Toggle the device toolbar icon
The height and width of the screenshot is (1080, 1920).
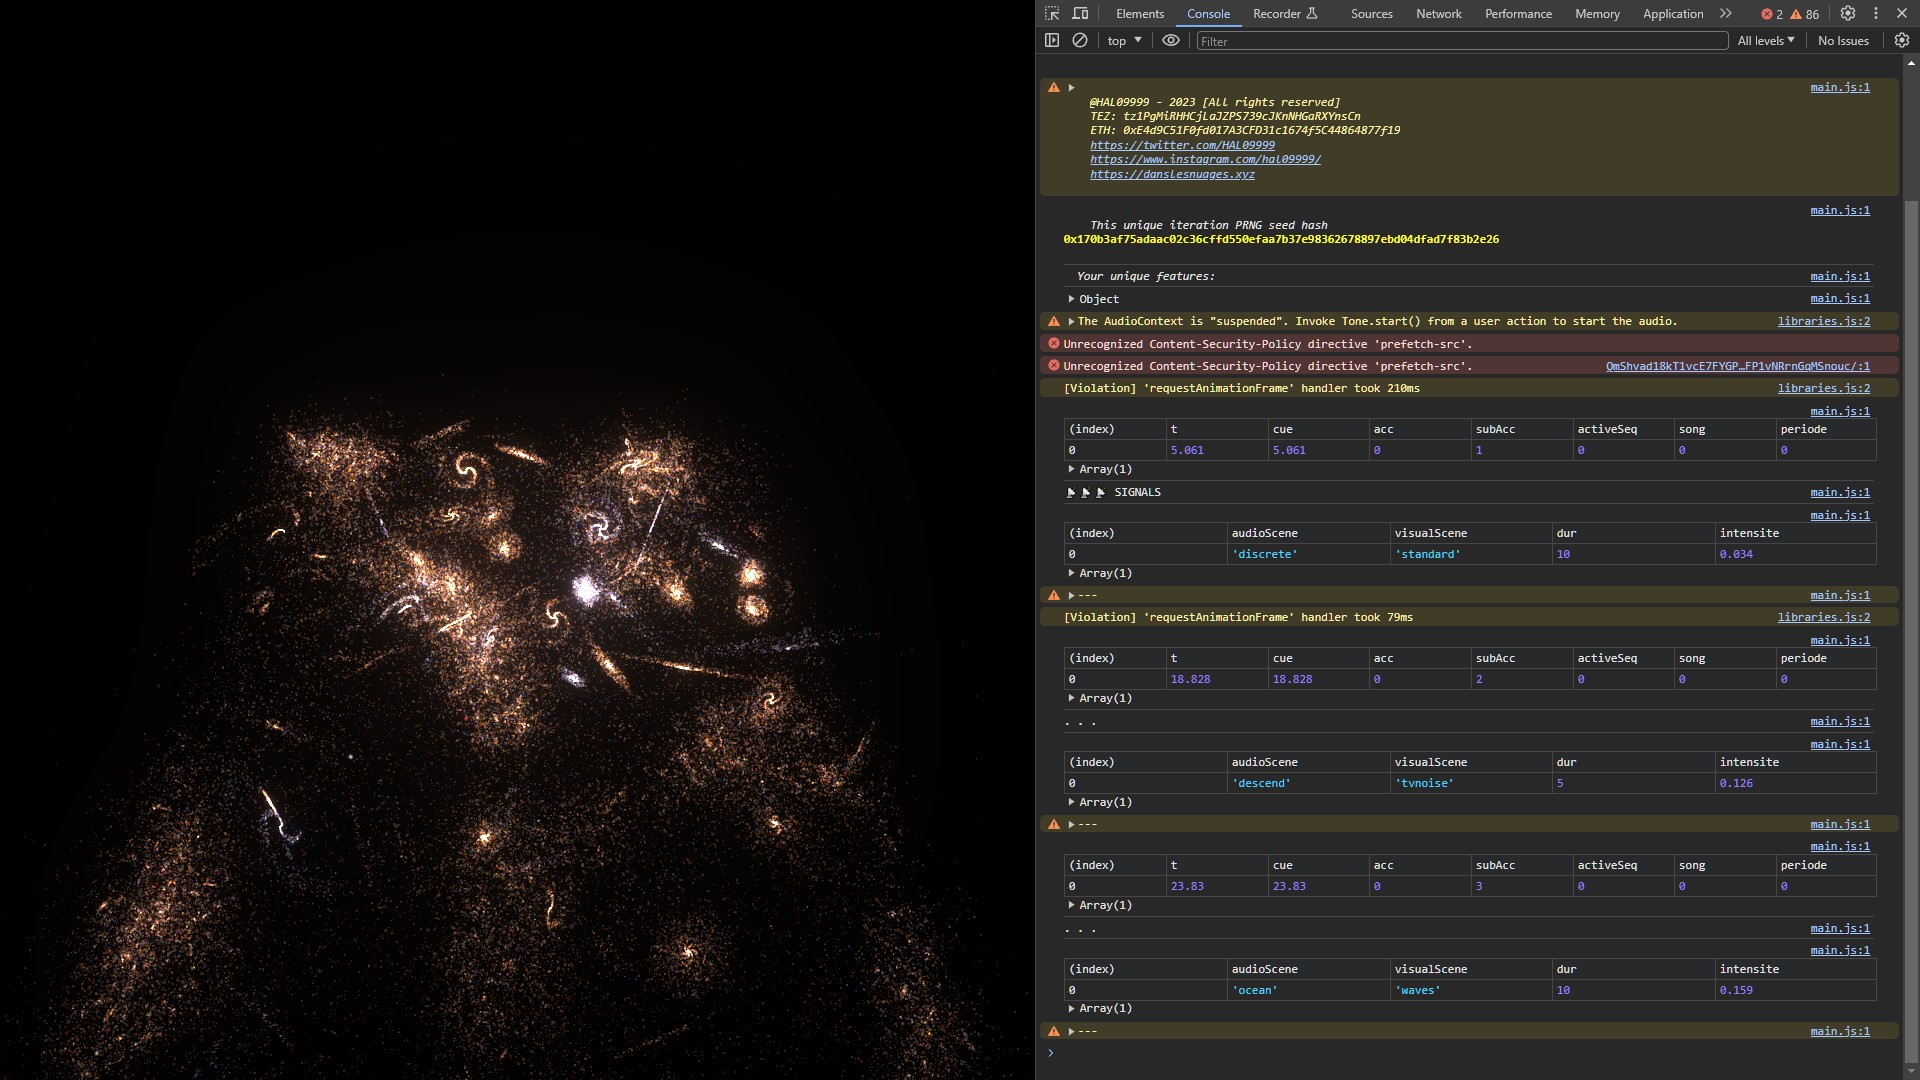1080,14
